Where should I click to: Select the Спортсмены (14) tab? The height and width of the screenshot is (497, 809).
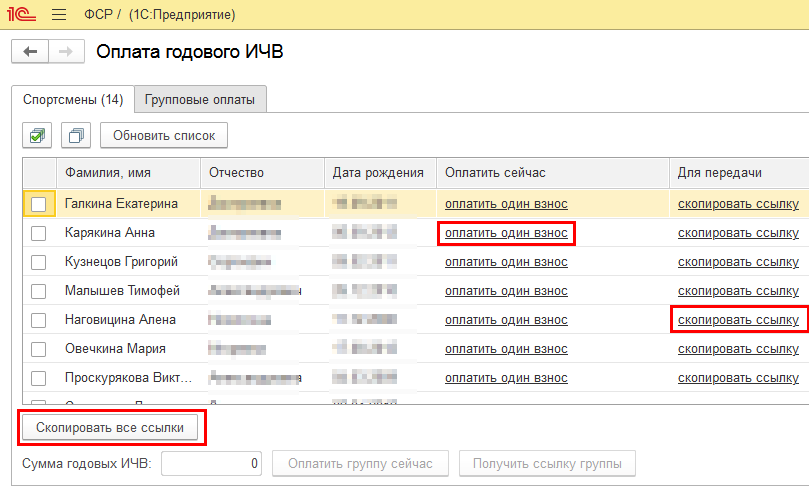72,100
